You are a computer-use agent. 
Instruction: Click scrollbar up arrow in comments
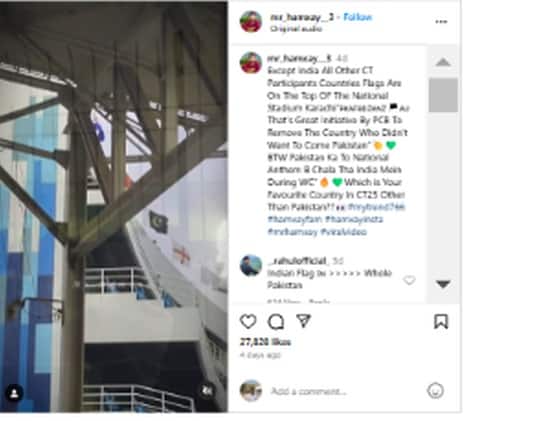click(x=443, y=62)
